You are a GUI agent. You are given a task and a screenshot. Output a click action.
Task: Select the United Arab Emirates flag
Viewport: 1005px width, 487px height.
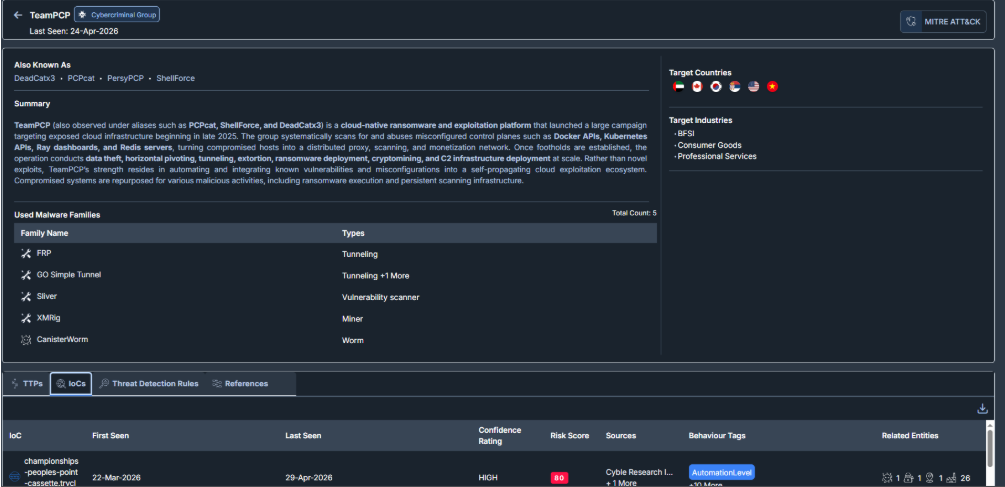678,87
